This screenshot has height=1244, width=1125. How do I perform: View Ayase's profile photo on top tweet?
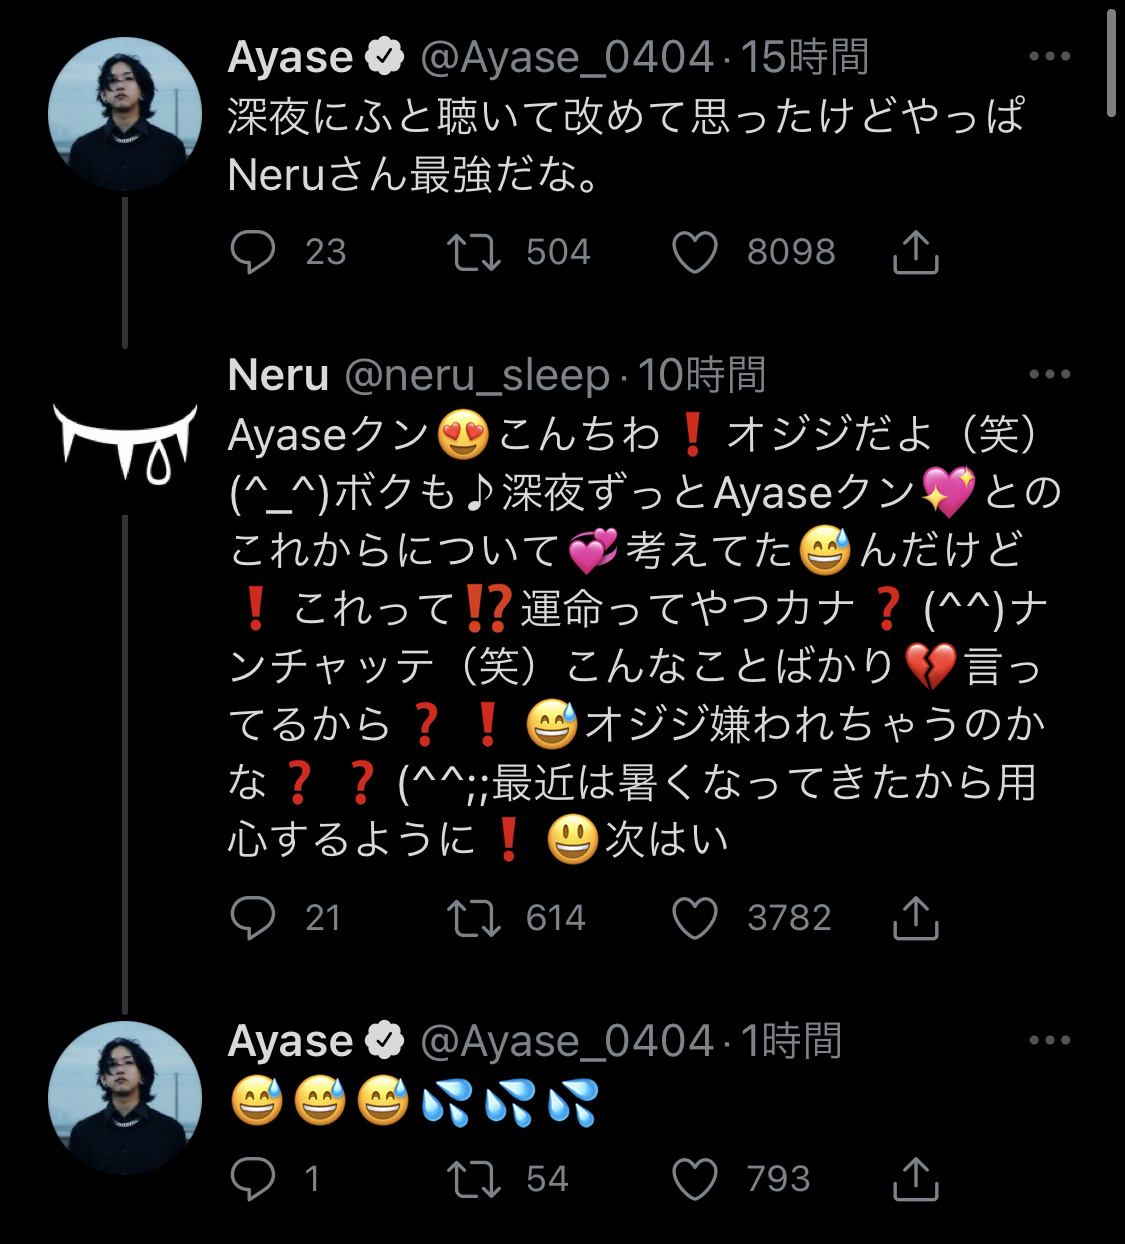coord(125,114)
